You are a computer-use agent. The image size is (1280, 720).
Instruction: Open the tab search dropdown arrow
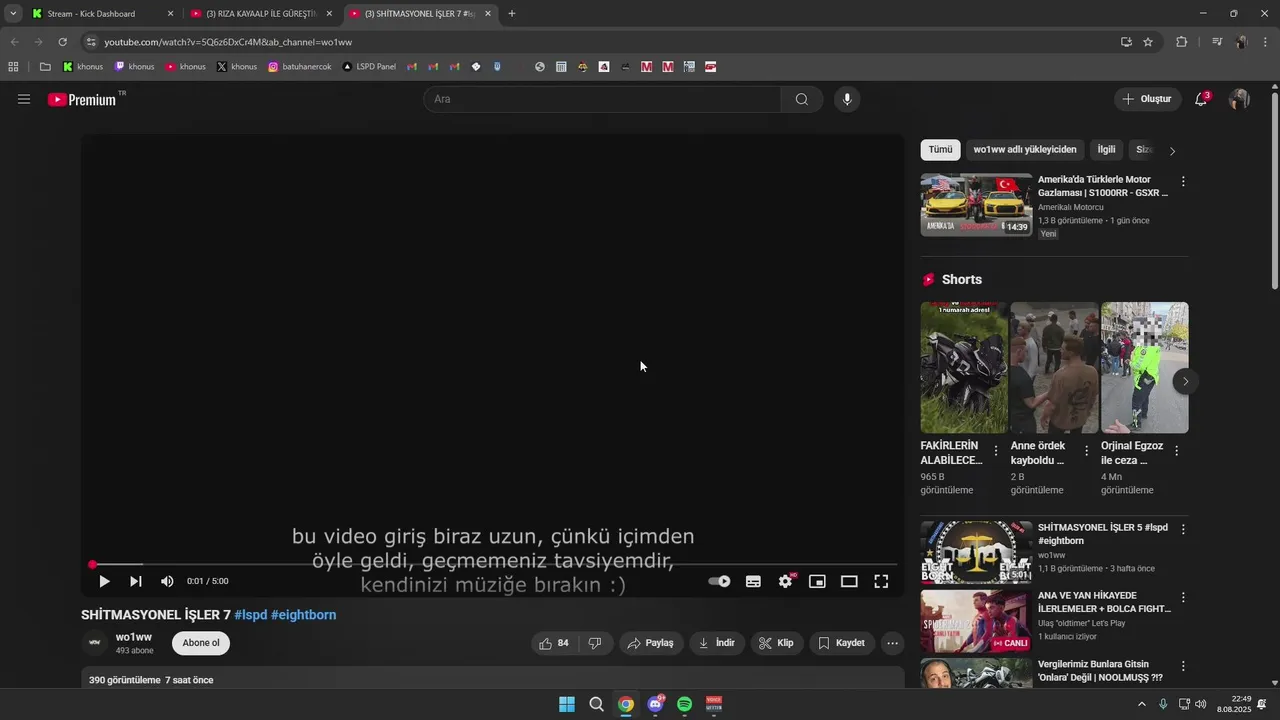click(13, 14)
